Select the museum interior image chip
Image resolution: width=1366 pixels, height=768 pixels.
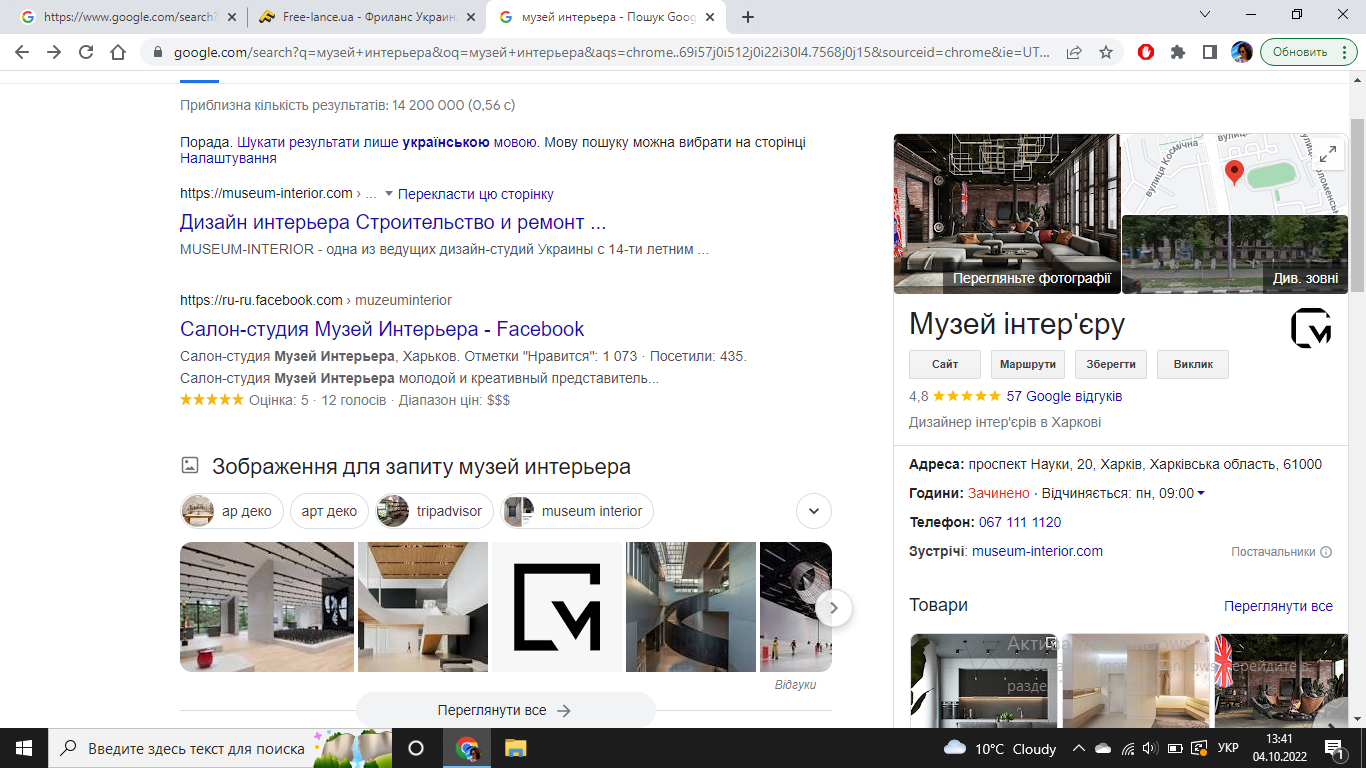click(577, 511)
